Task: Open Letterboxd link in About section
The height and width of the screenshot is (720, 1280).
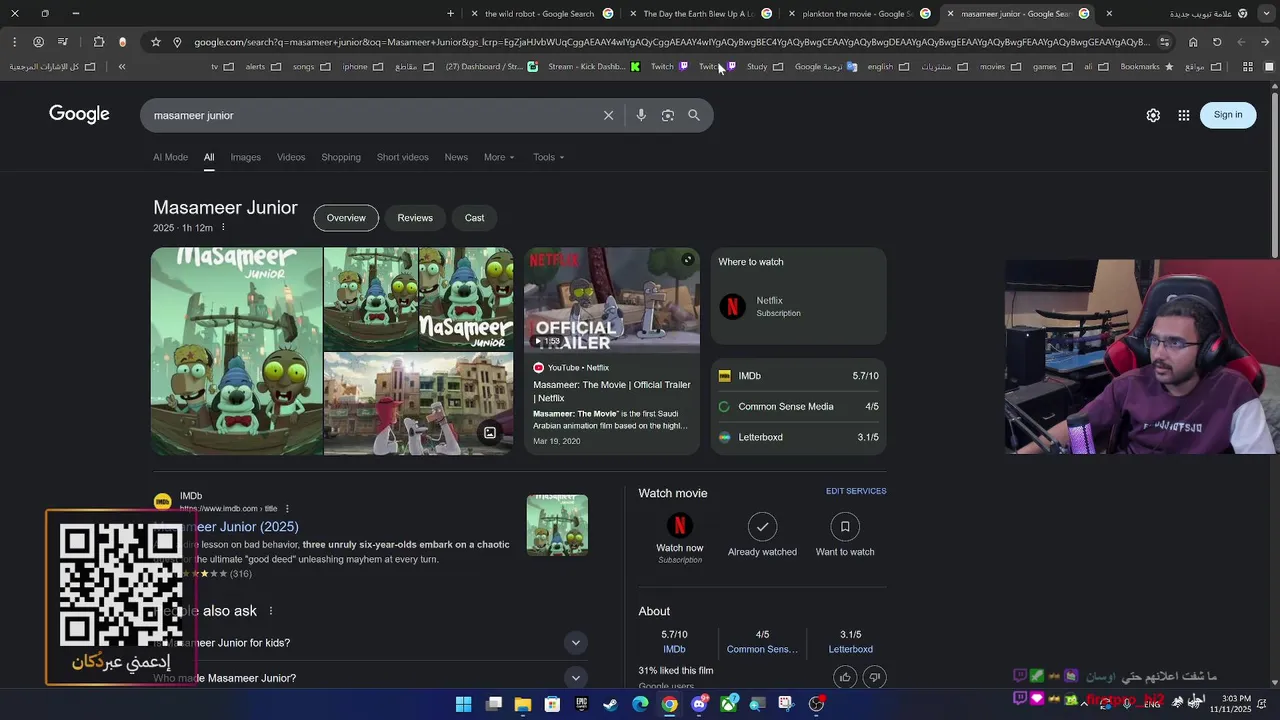Action: [x=850, y=649]
